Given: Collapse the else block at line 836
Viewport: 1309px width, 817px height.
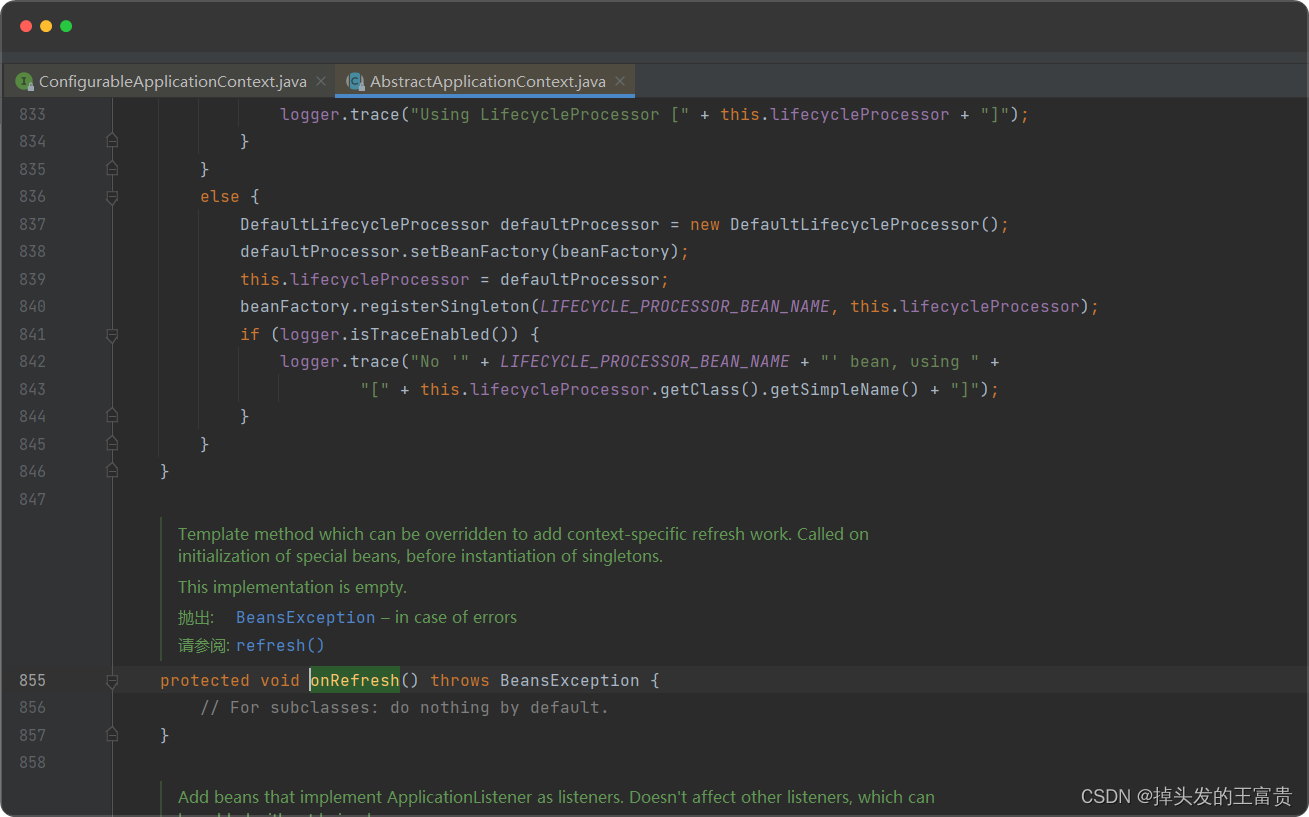Looking at the screenshot, I should pos(112,197).
